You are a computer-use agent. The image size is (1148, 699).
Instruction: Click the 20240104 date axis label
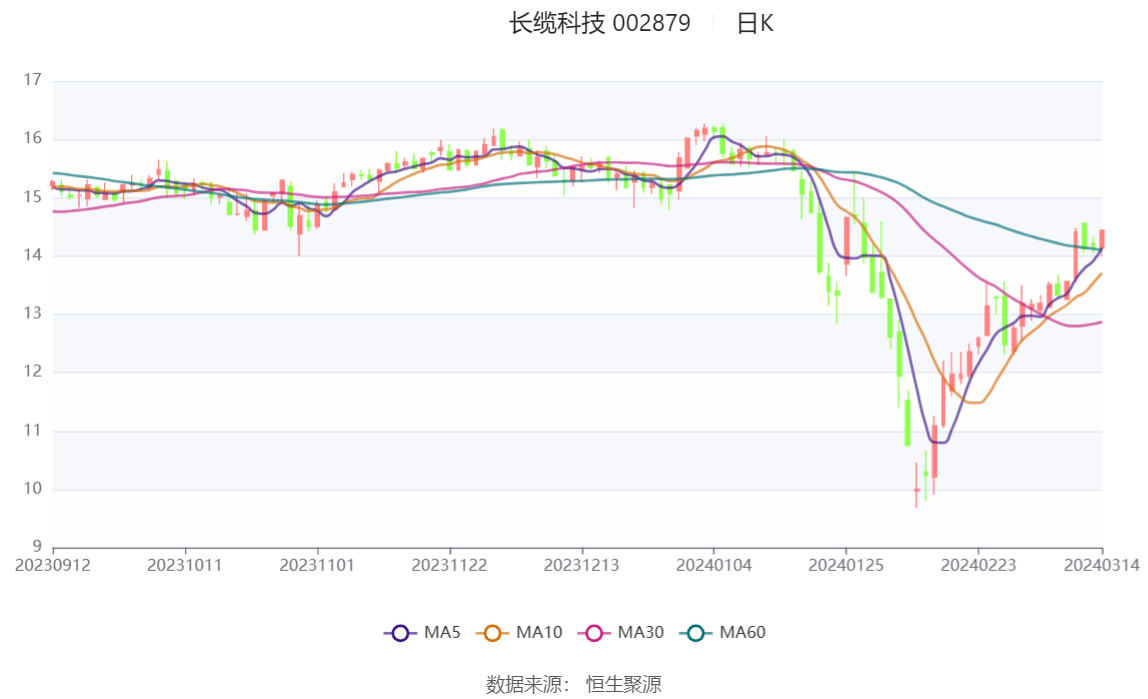point(714,566)
